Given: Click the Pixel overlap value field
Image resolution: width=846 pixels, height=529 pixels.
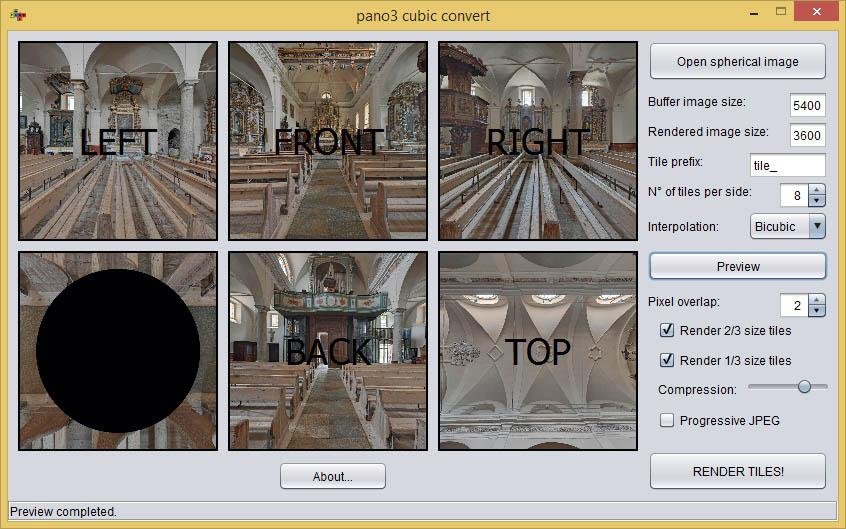Looking at the screenshot, I should [x=794, y=306].
